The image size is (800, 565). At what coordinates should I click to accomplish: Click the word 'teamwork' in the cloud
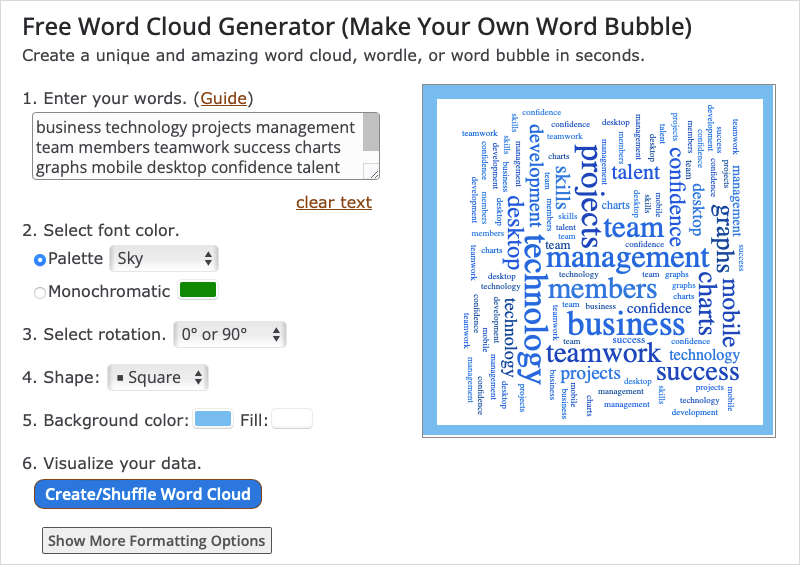[603, 353]
